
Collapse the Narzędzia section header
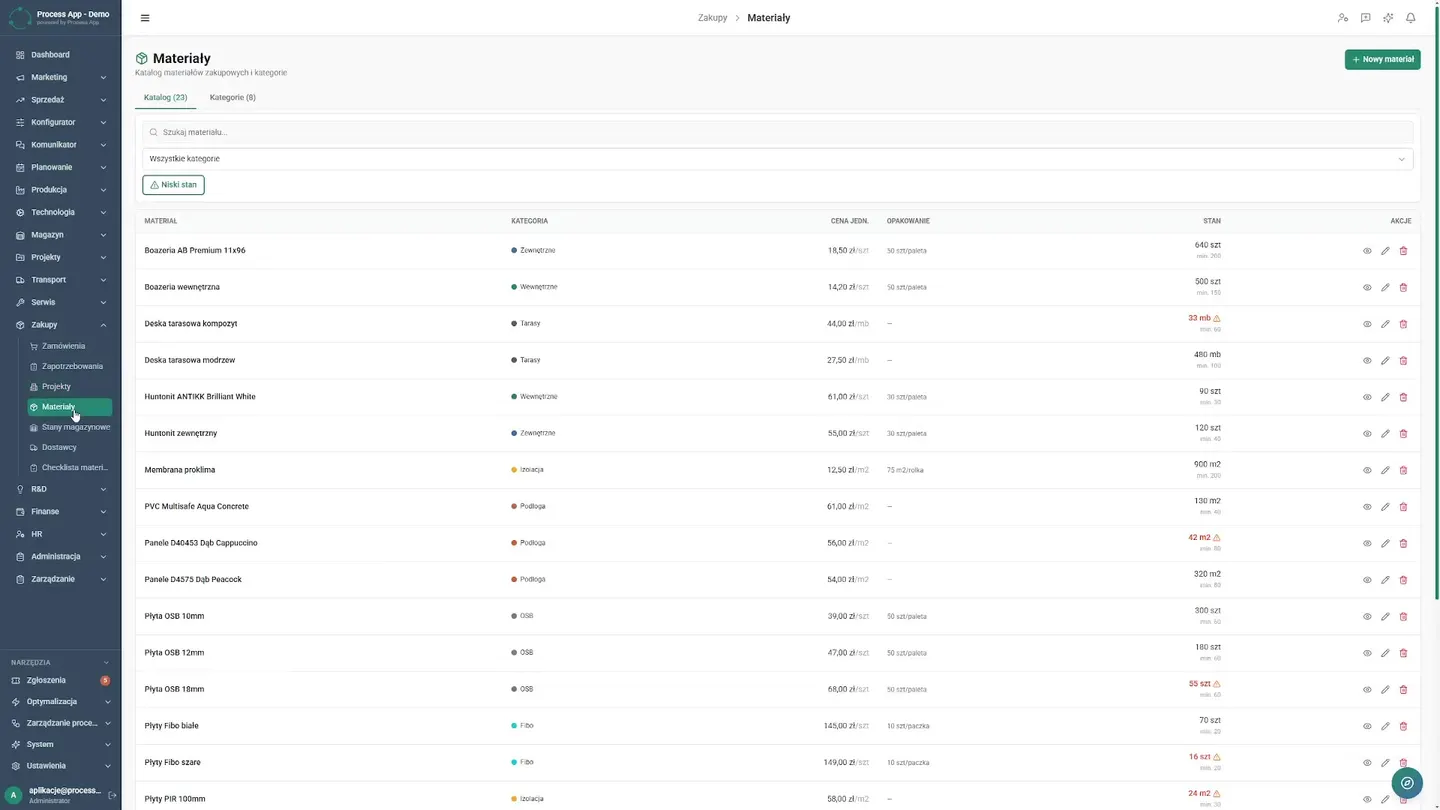click(61, 662)
